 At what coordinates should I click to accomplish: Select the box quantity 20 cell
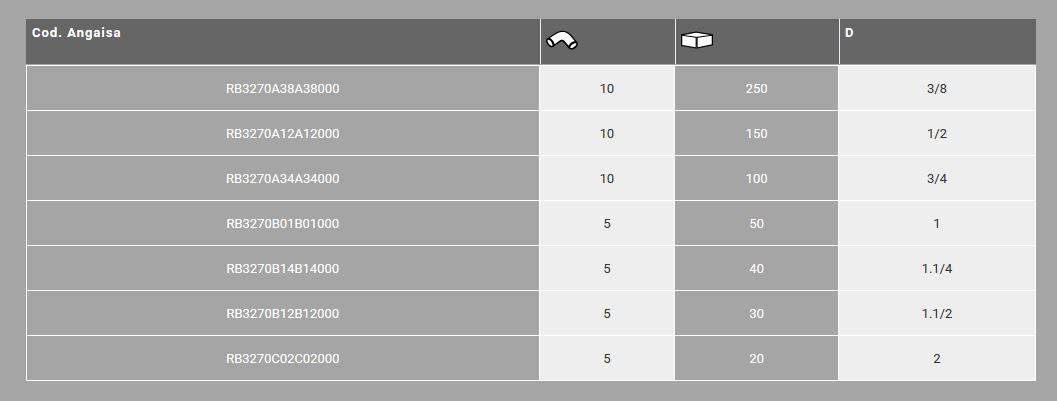pyautogui.click(x=757, y=359)
